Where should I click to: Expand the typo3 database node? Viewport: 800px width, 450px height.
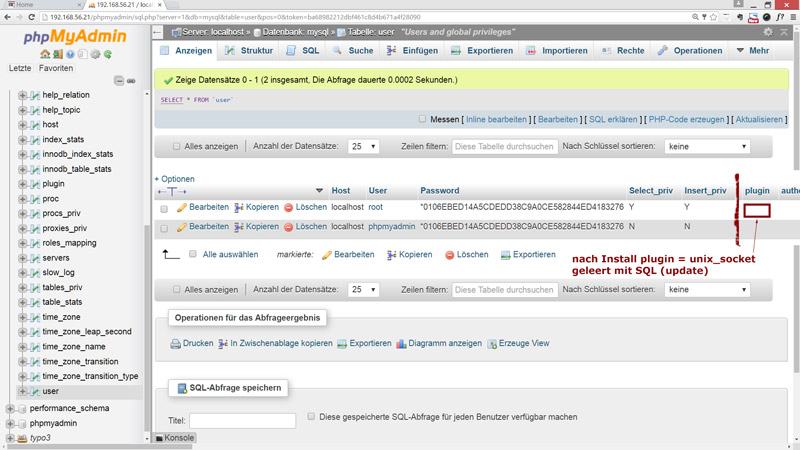coord(10,438)
